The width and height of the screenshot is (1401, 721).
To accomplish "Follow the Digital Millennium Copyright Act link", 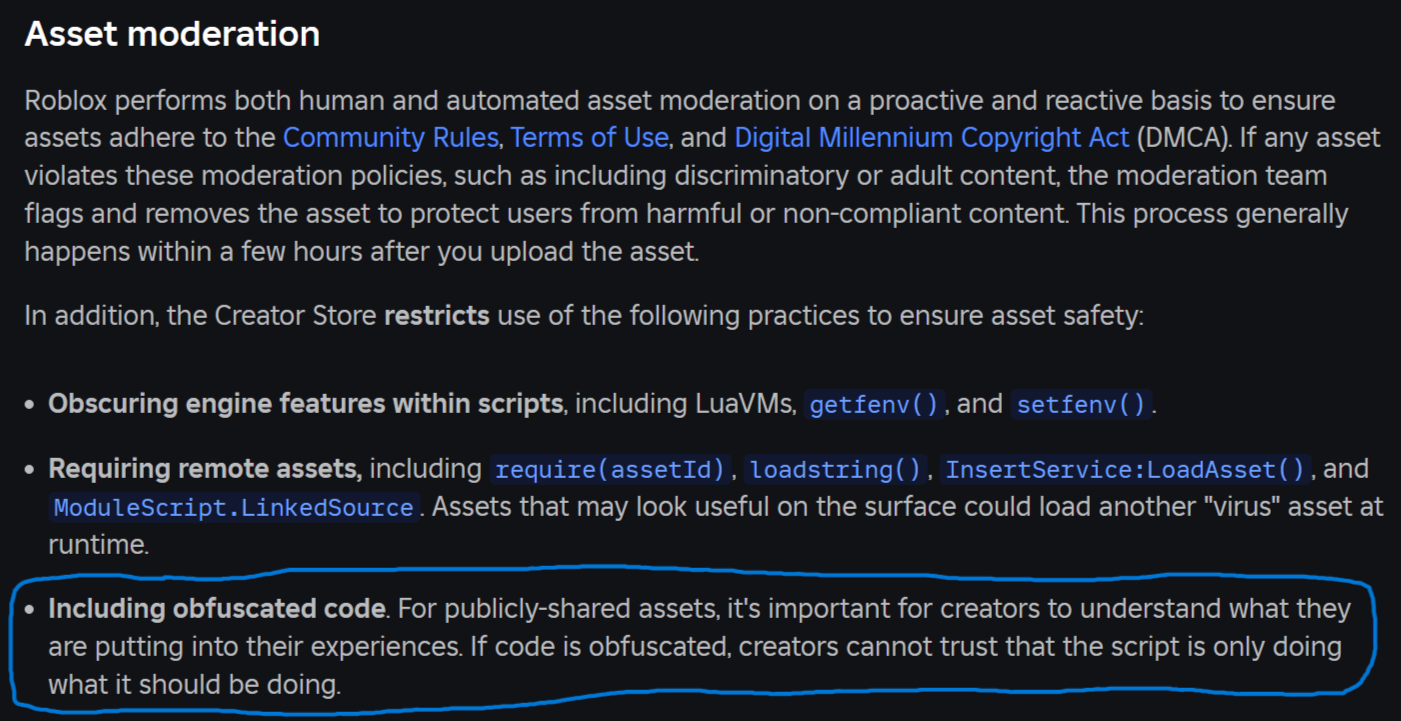I will (x=932, y=137).
